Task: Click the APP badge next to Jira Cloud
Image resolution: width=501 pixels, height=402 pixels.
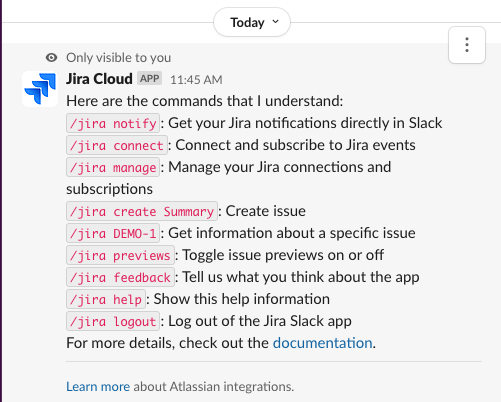Action: pos(149,79)
